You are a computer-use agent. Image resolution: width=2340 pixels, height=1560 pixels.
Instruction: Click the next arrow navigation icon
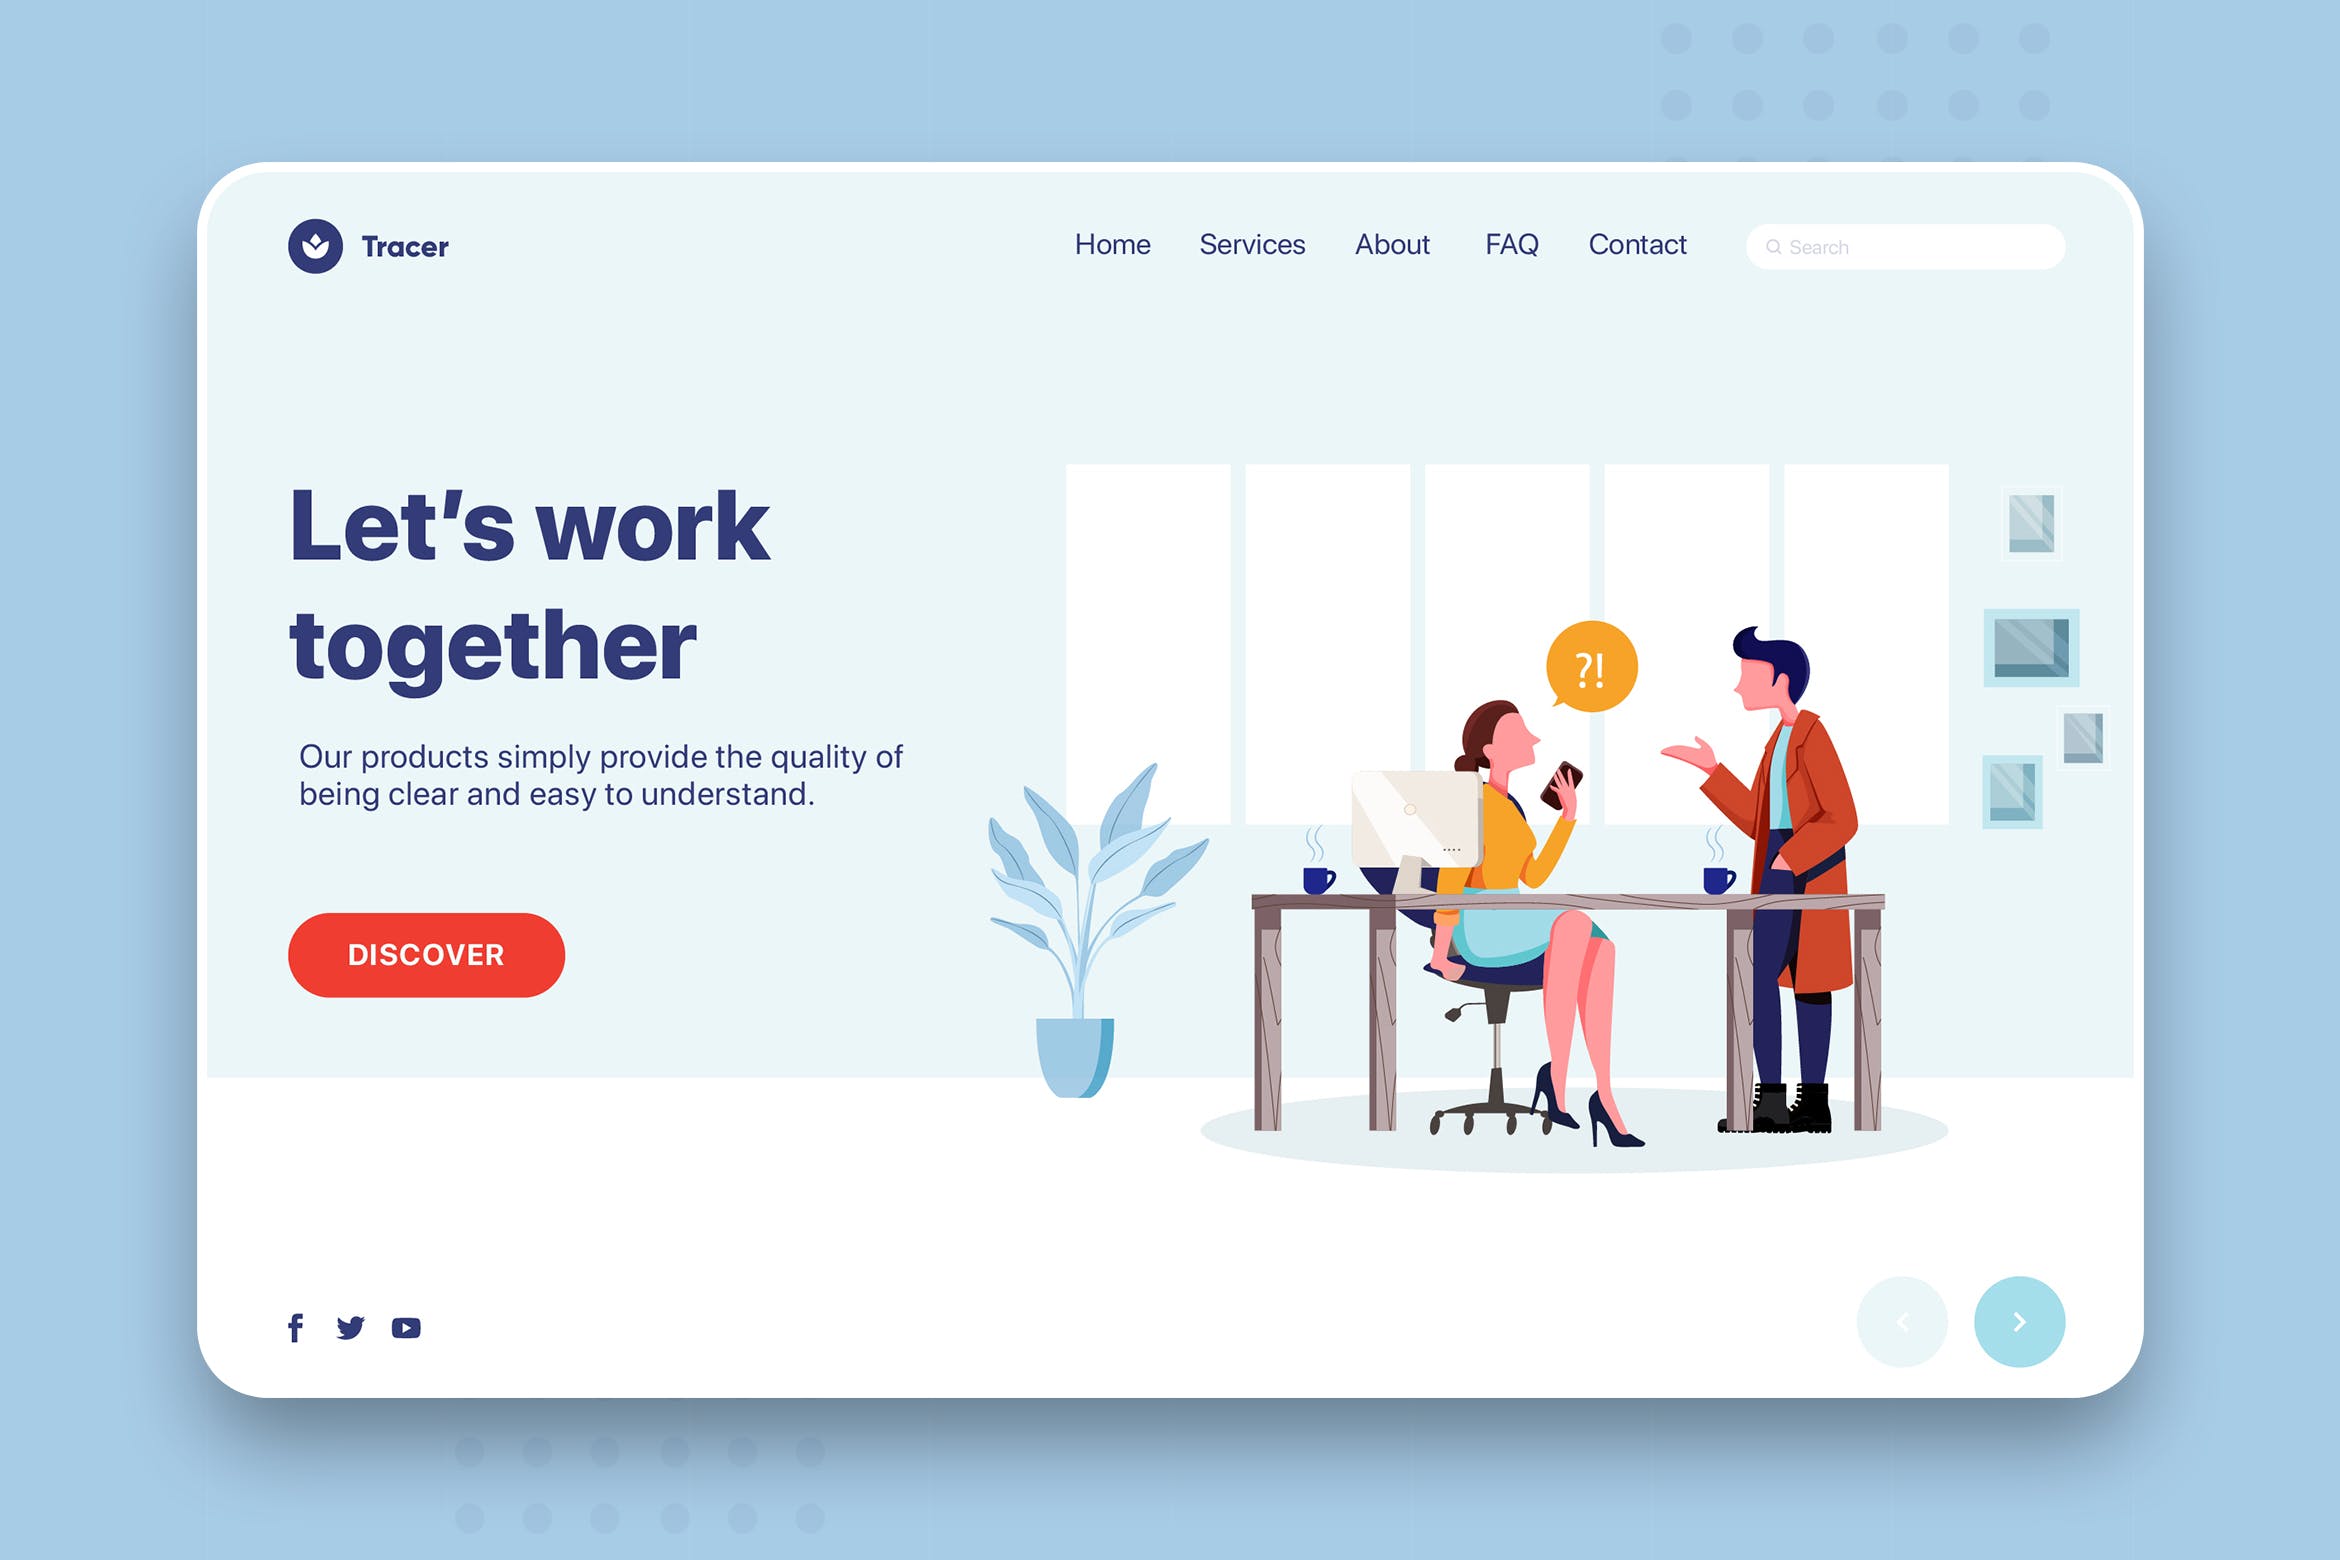click(x=2018, y=1320)
